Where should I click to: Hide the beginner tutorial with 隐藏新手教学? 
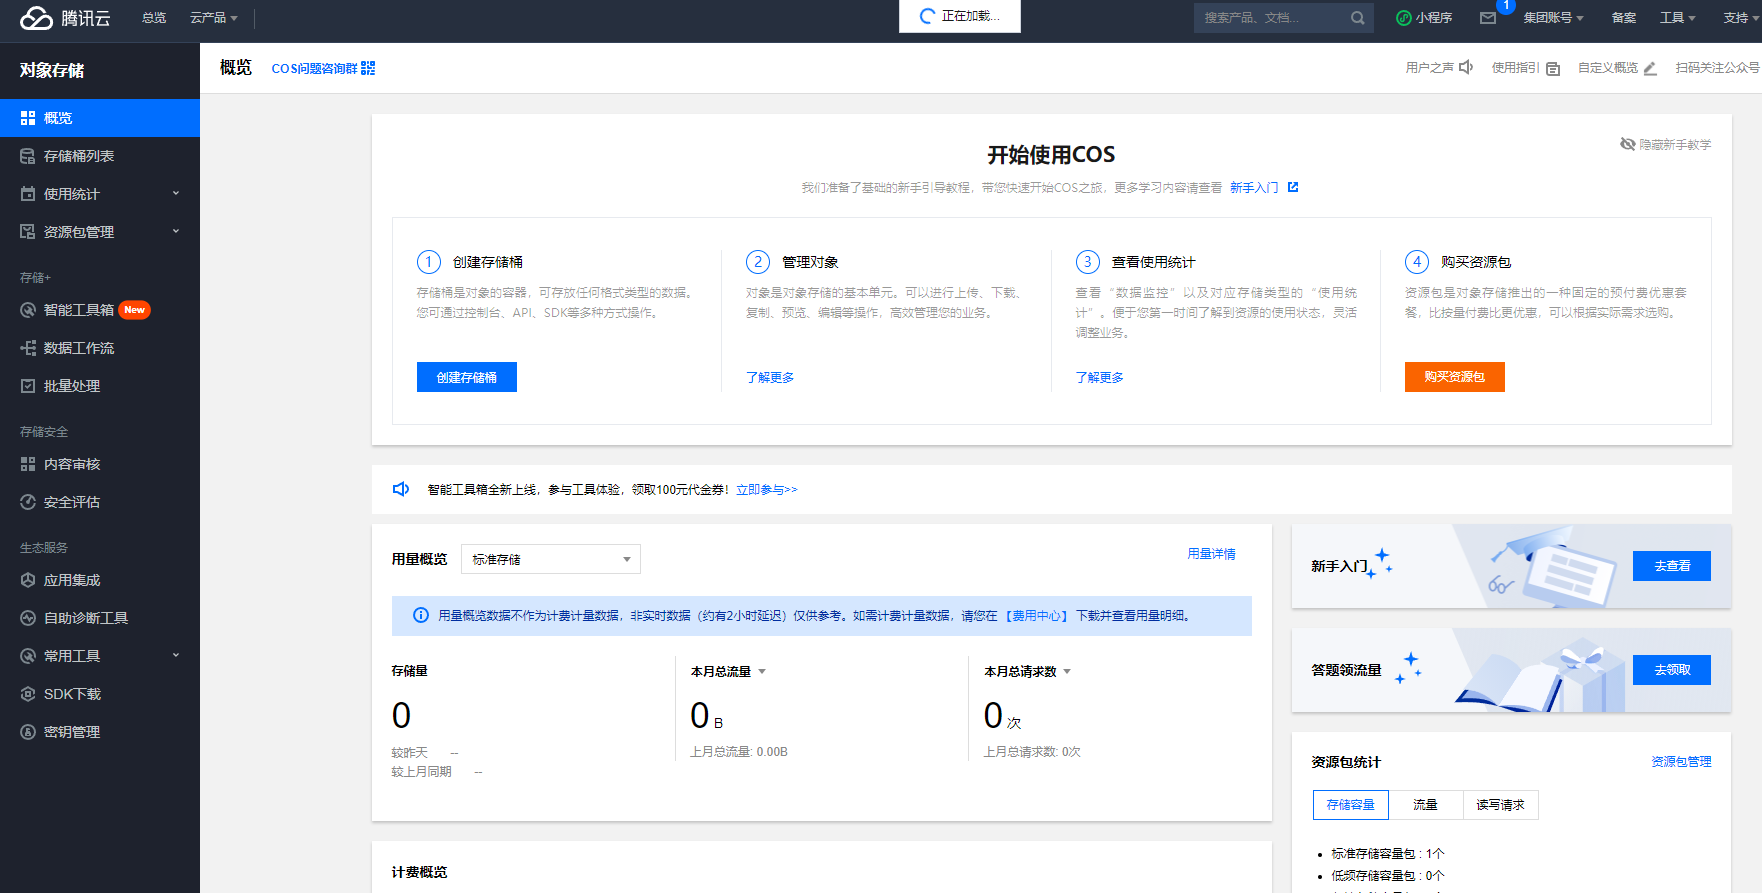1666,145
